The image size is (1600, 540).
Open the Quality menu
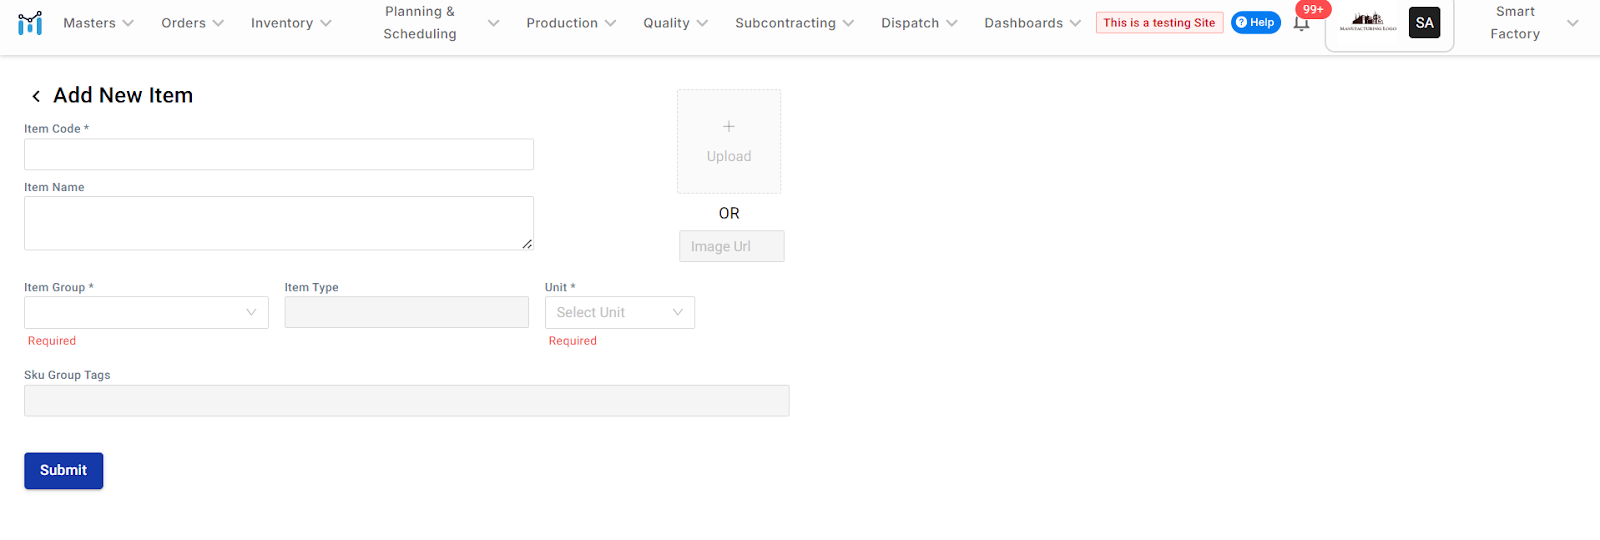pos(675,23)
